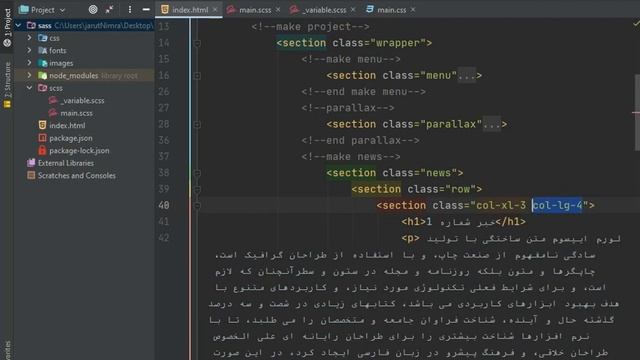
Task: Open Project panel options (three dots)
Action: click(x=130, y=9)
